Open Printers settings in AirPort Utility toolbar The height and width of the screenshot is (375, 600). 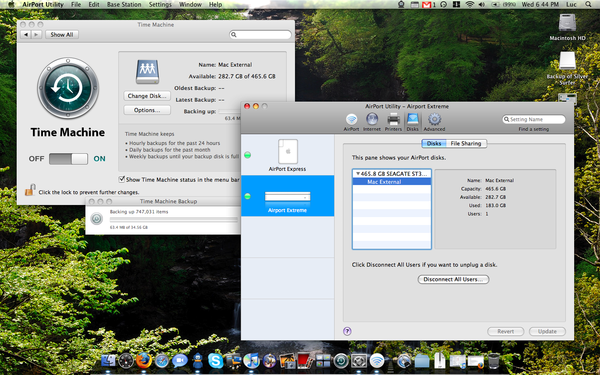pos(393,122)
